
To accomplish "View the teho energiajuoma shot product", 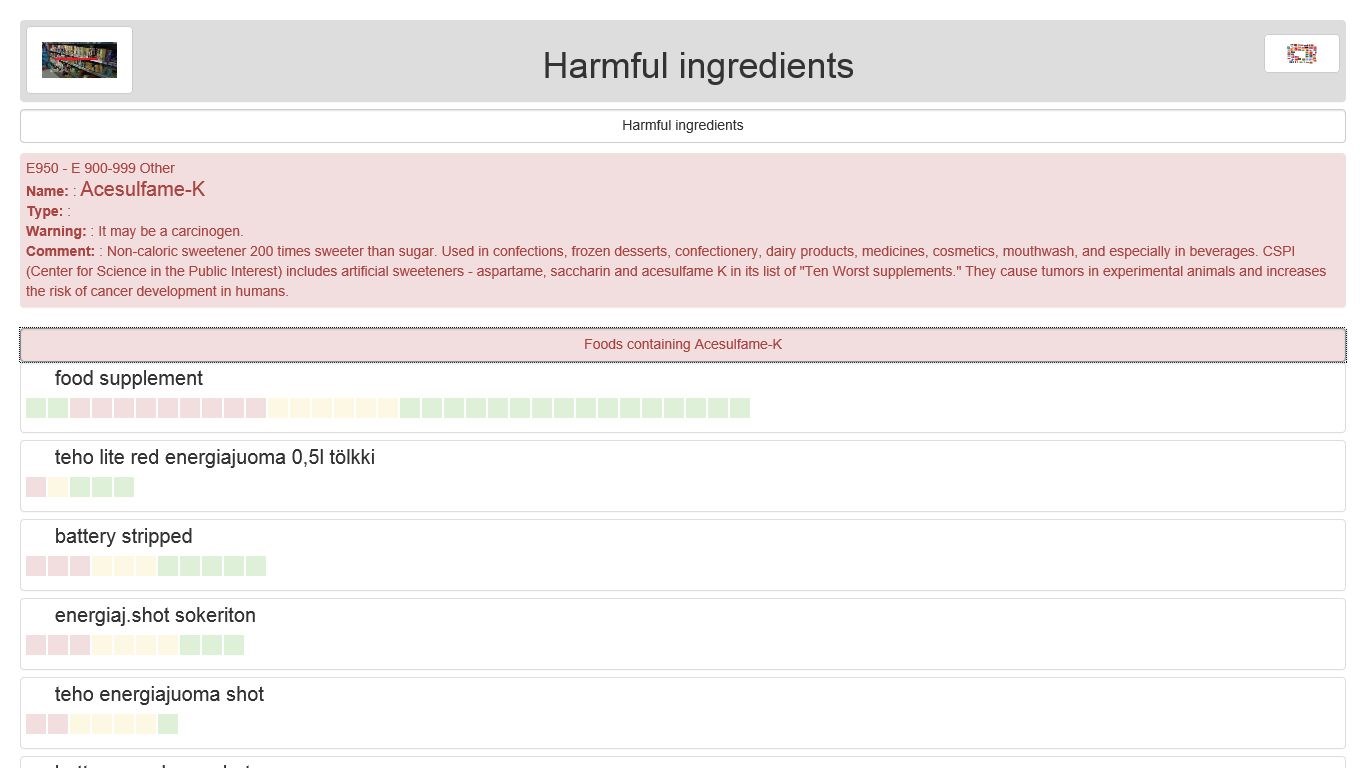I will coord(159,694).
